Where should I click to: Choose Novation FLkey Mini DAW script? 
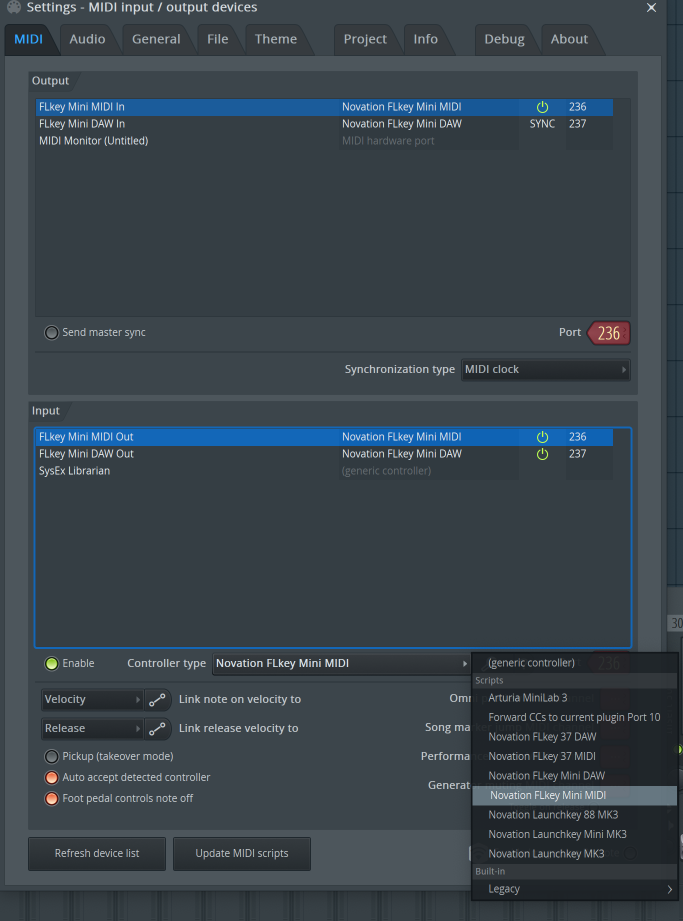[x=575, y=776]
